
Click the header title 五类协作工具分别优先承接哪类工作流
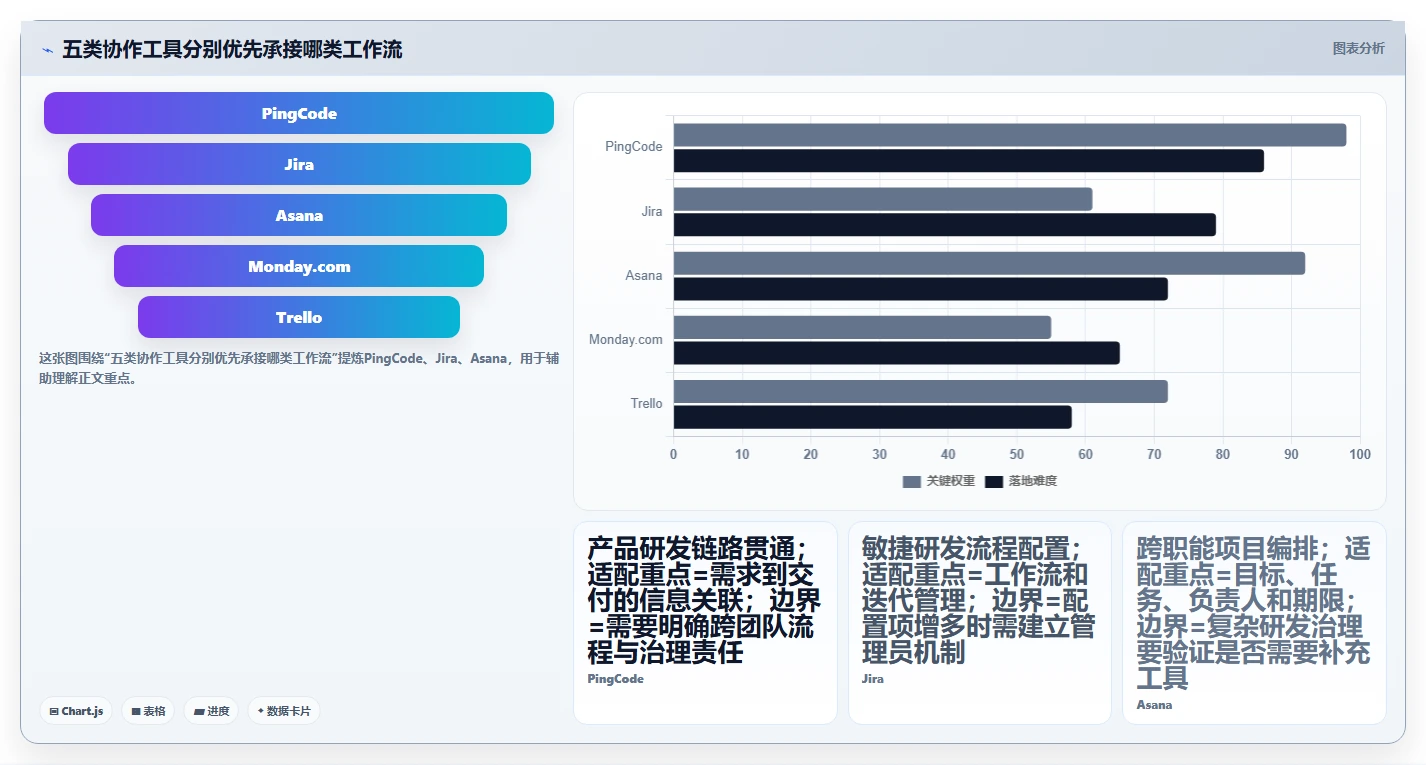[x=232, y=50]
